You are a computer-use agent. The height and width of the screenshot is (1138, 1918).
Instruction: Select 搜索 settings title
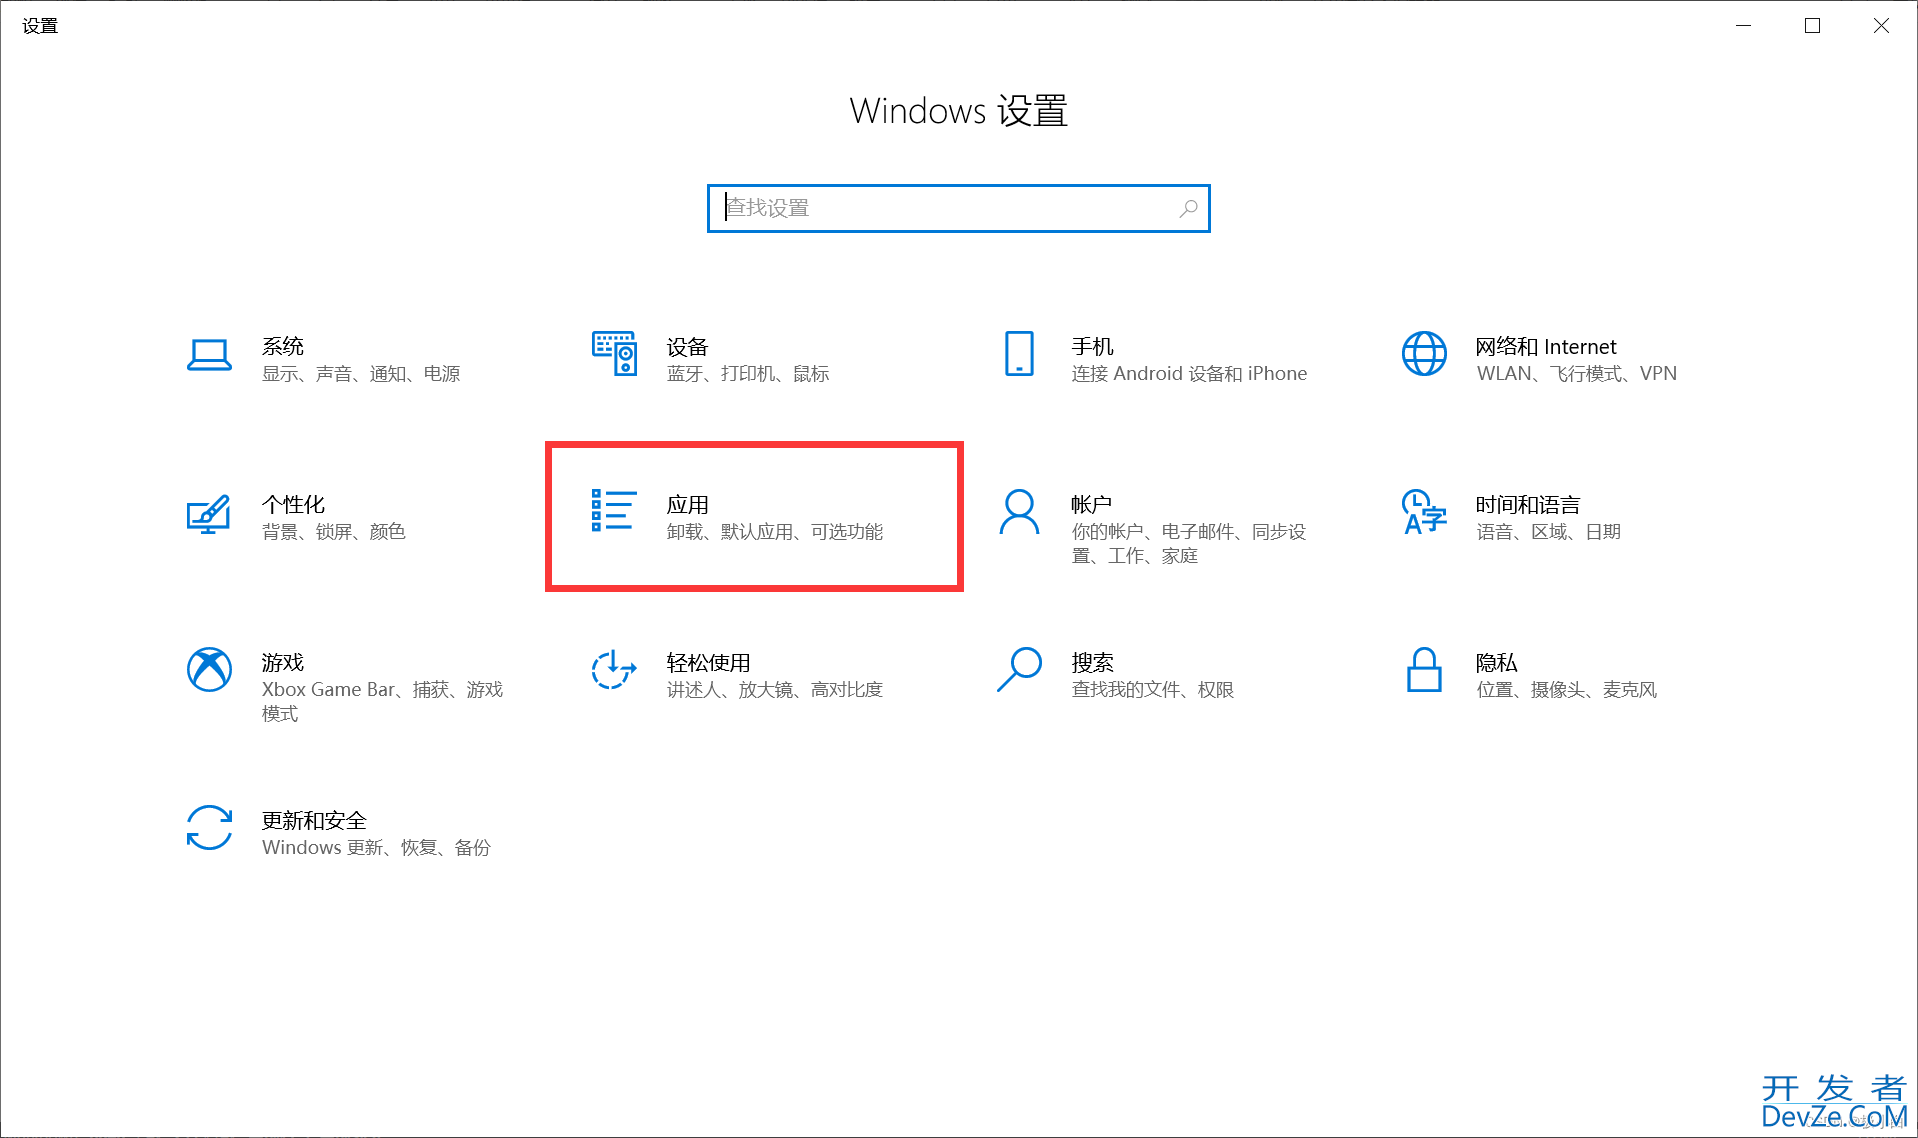(1093, 662)
